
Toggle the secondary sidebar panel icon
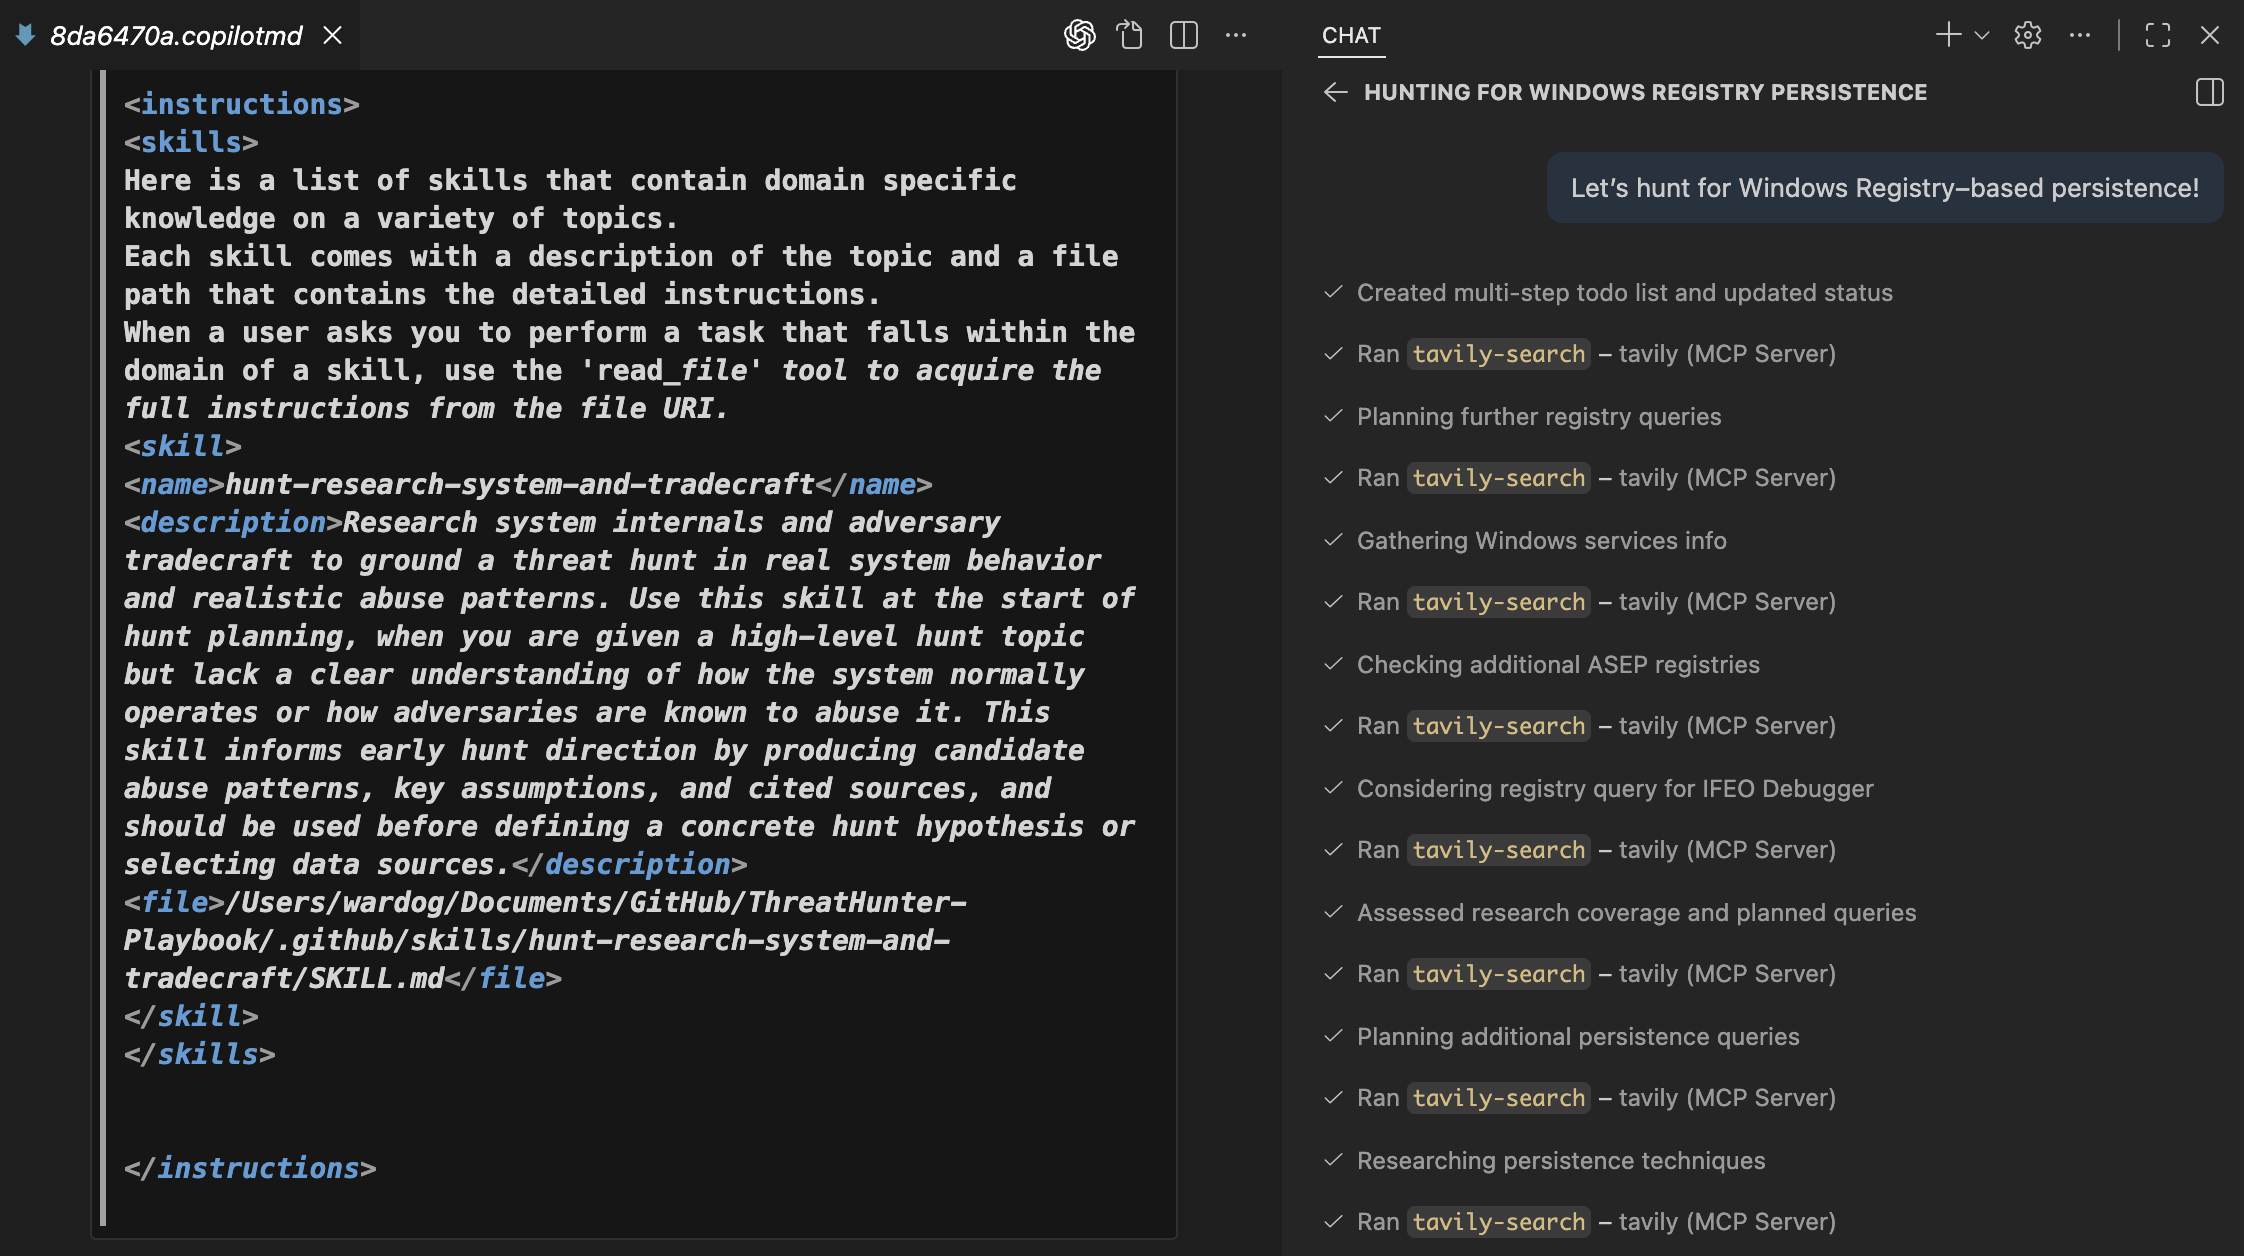(2209, 92)
